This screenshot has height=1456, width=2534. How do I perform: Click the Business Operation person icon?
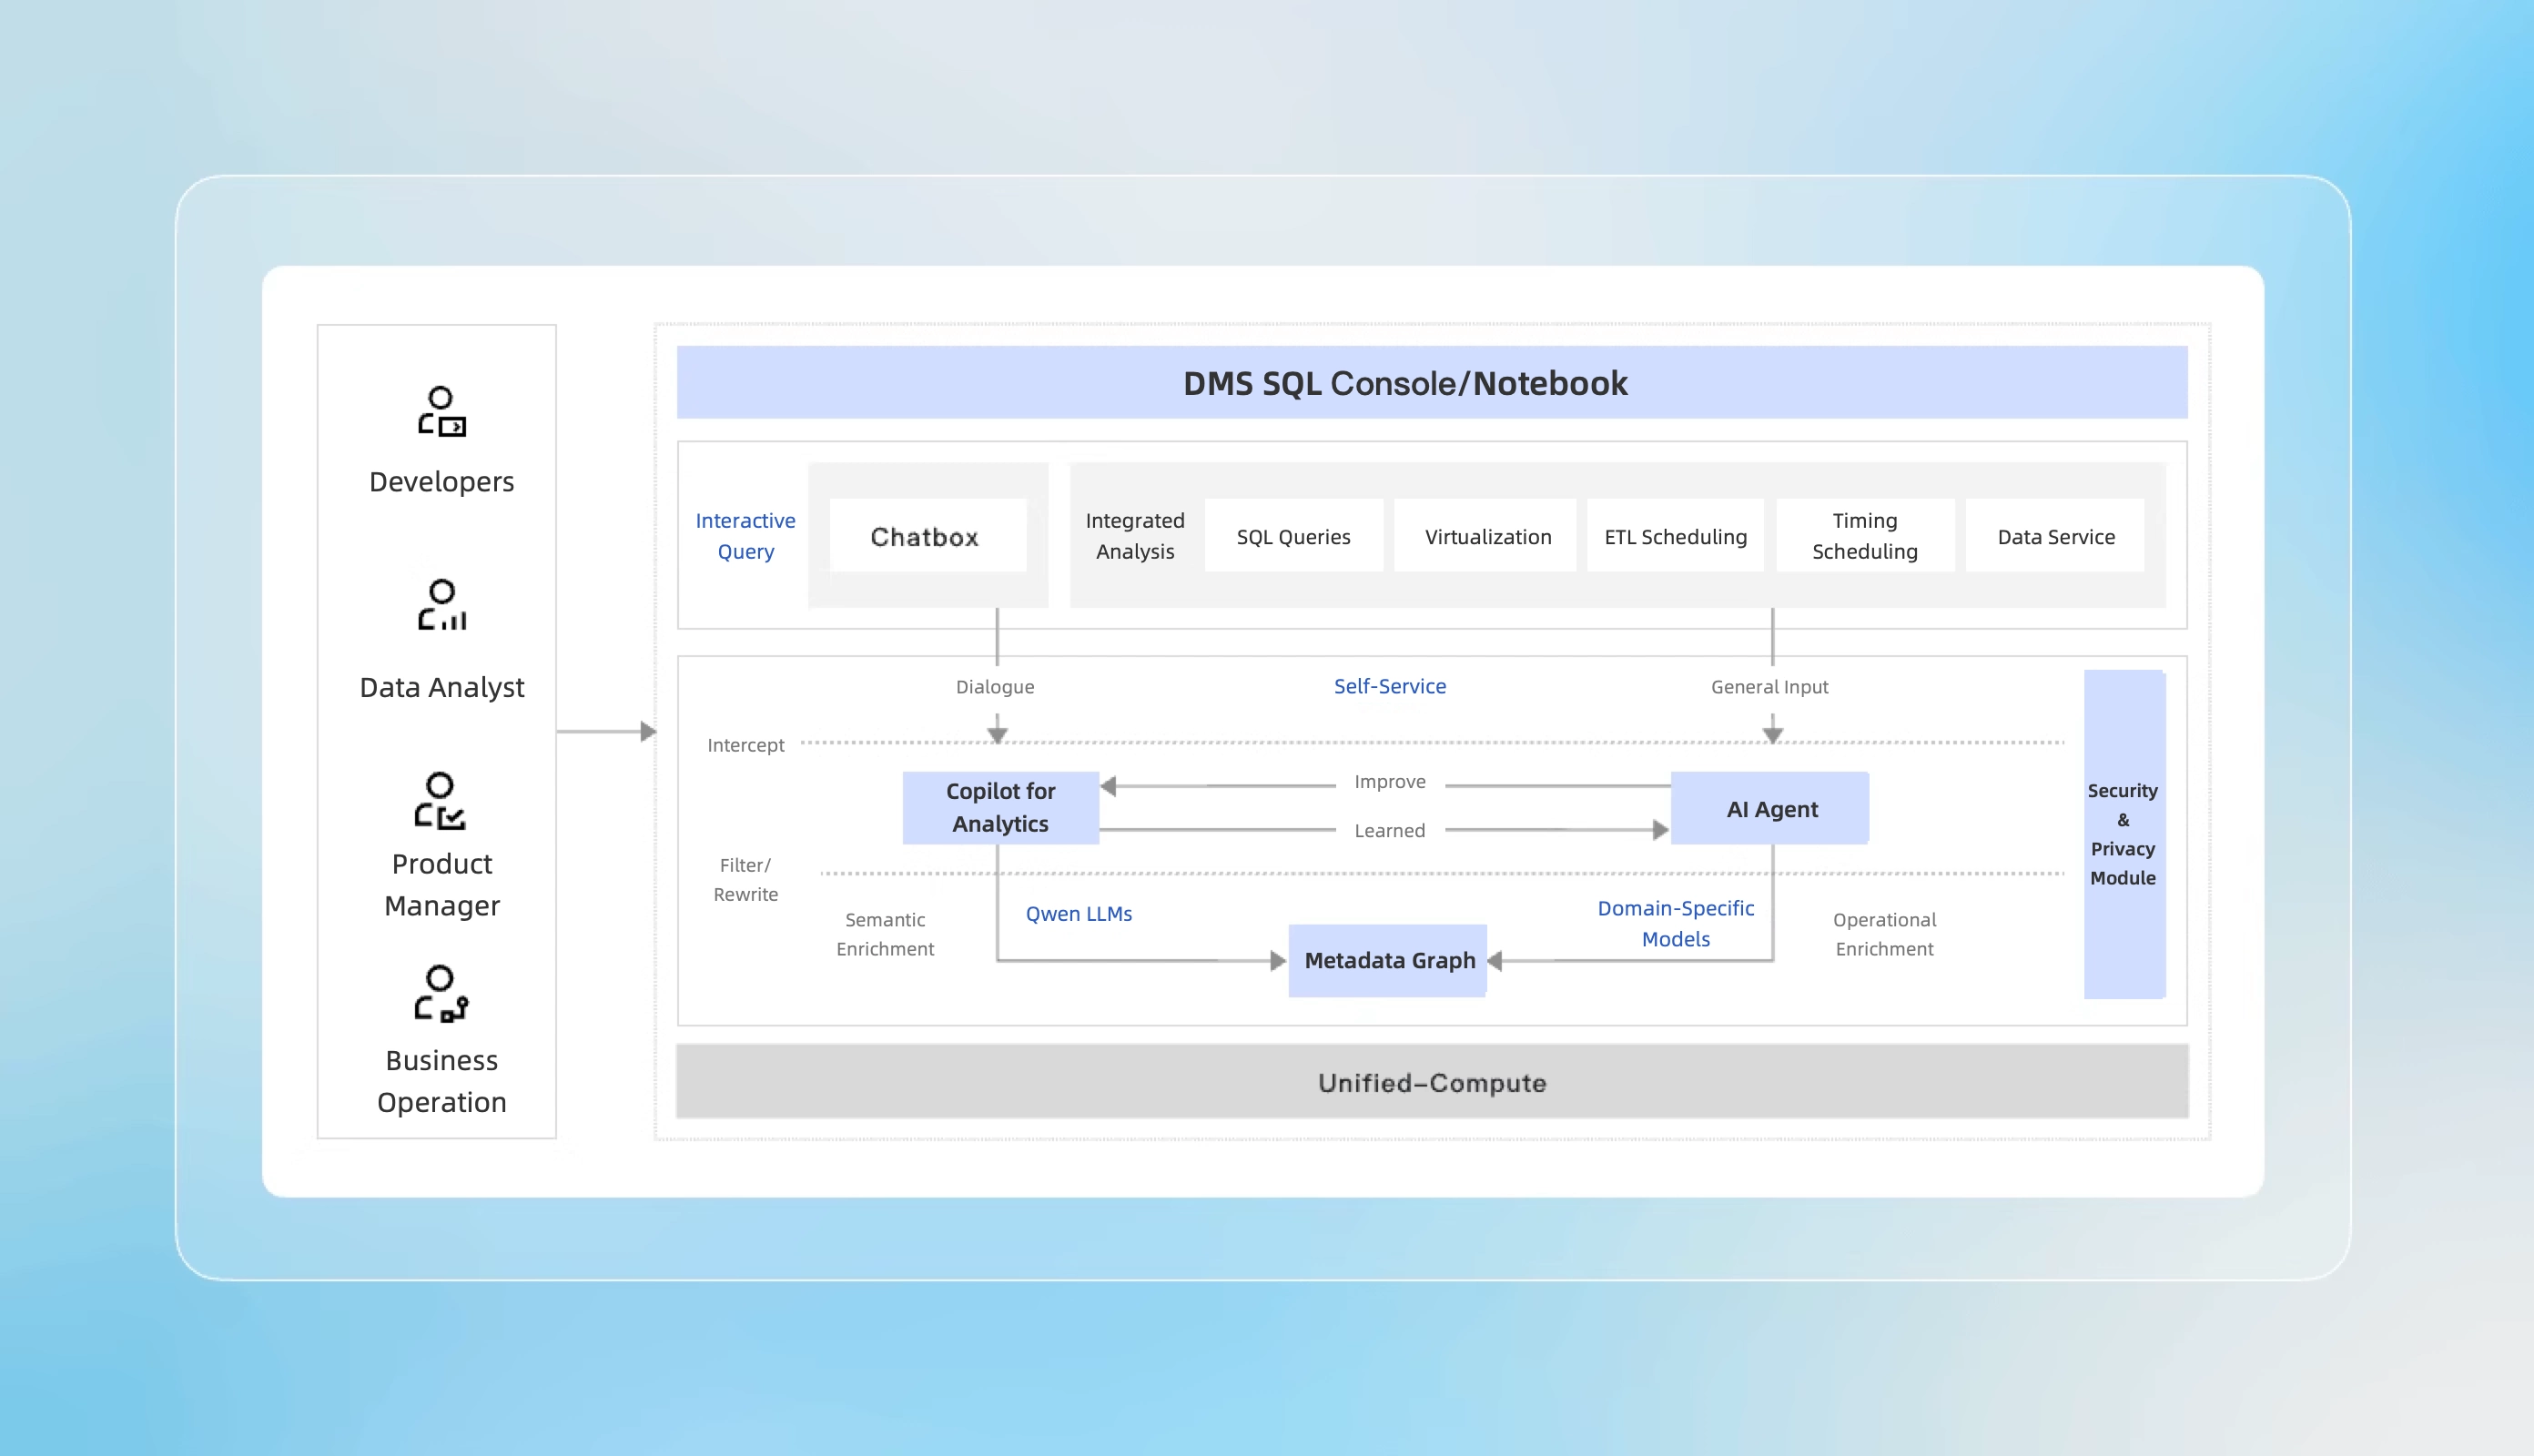(440, 993)
